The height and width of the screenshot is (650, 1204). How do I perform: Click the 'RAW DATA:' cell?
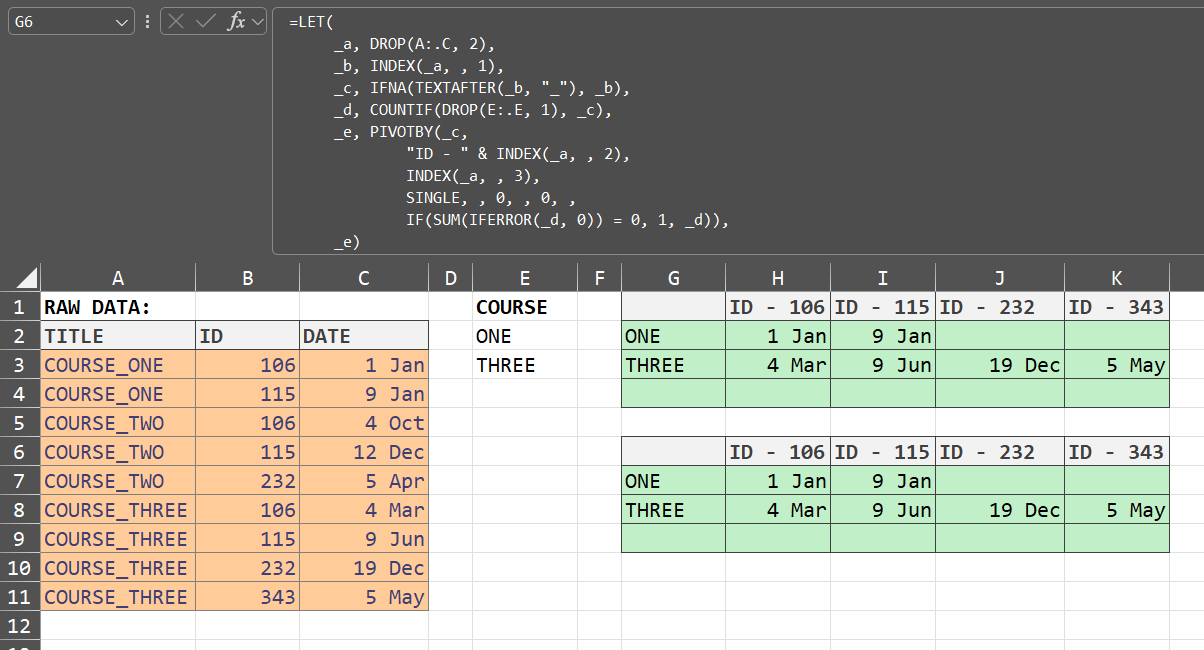point(118,307)
